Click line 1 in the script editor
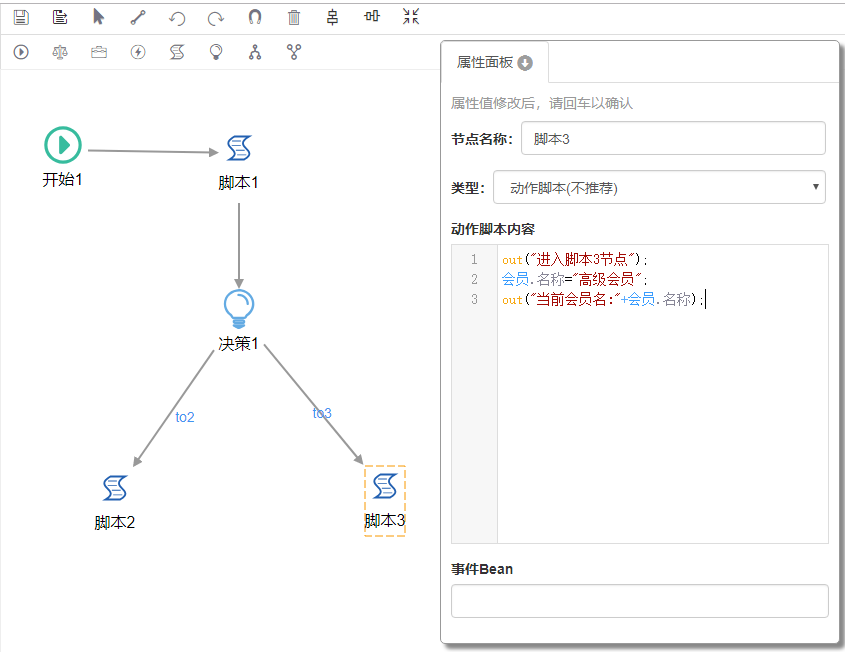This screenshot has width=845, height=652. pyautogui.click(x=574, y=260)
